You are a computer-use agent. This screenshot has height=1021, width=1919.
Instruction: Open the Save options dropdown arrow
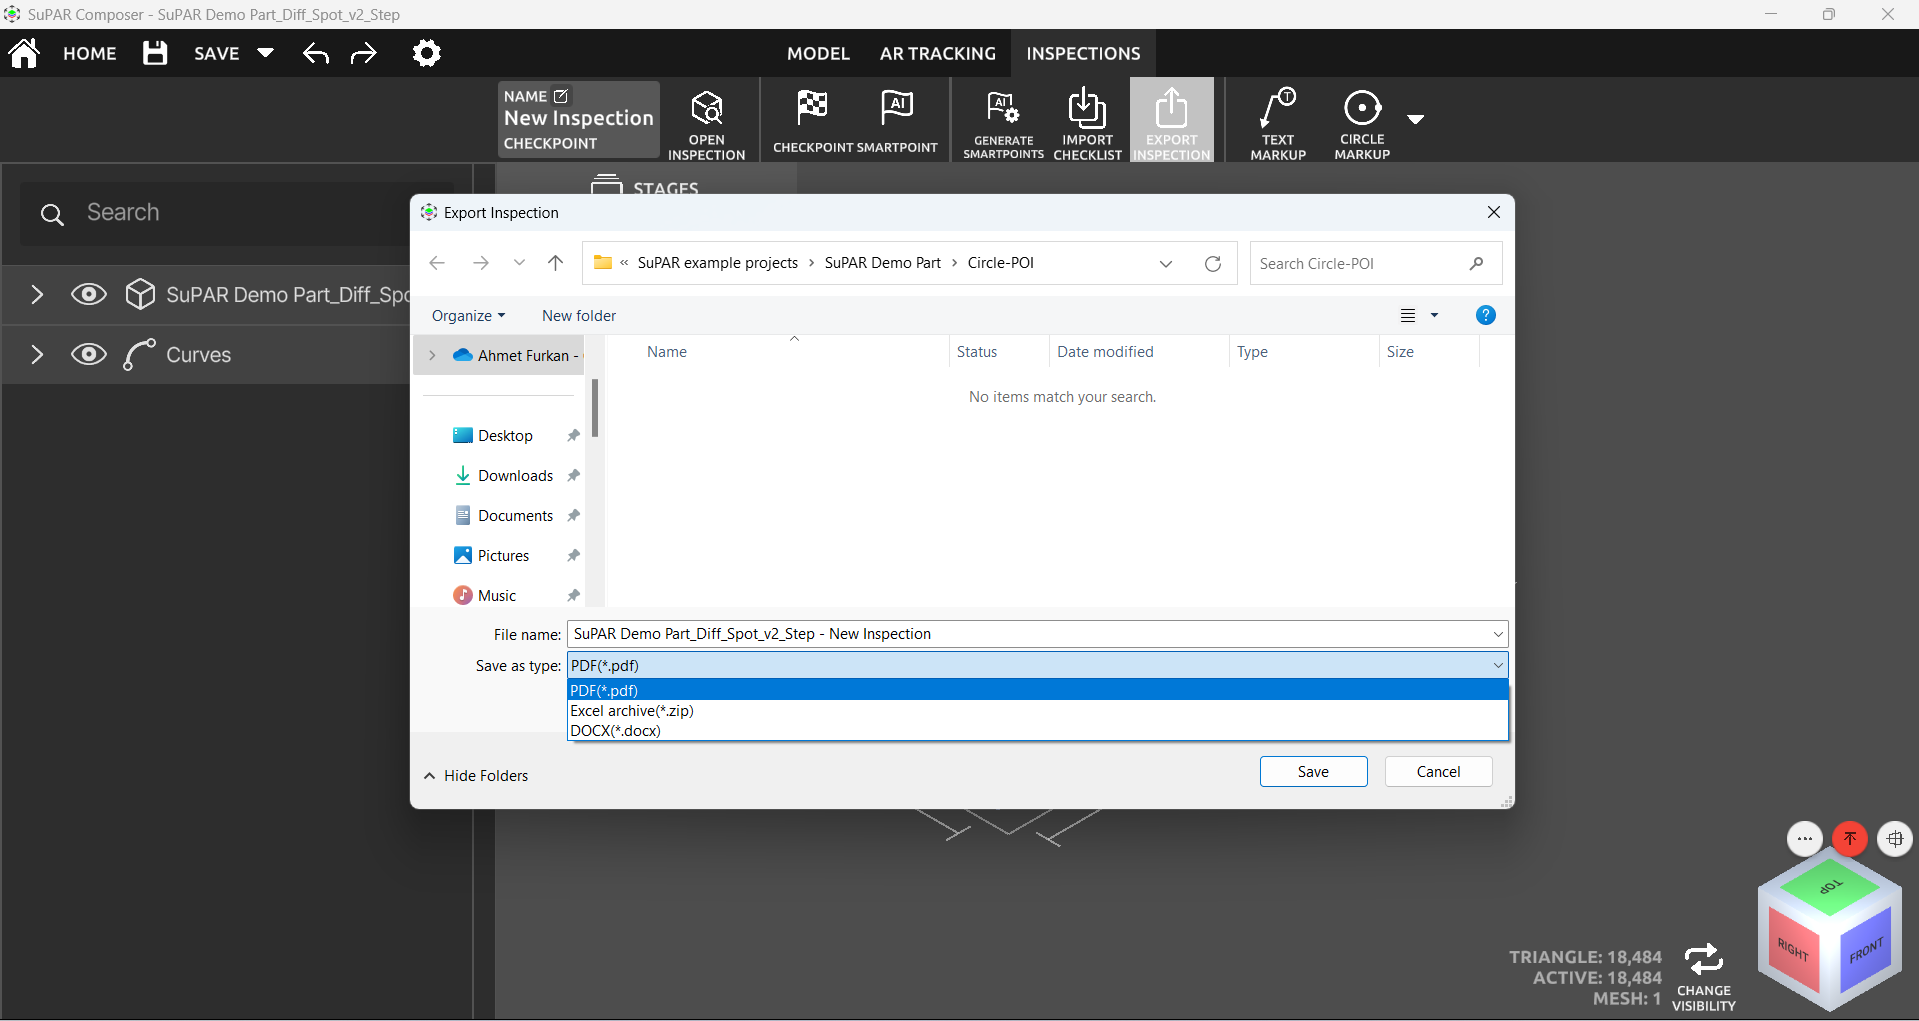pyautogui.click(x=265, y=53)
